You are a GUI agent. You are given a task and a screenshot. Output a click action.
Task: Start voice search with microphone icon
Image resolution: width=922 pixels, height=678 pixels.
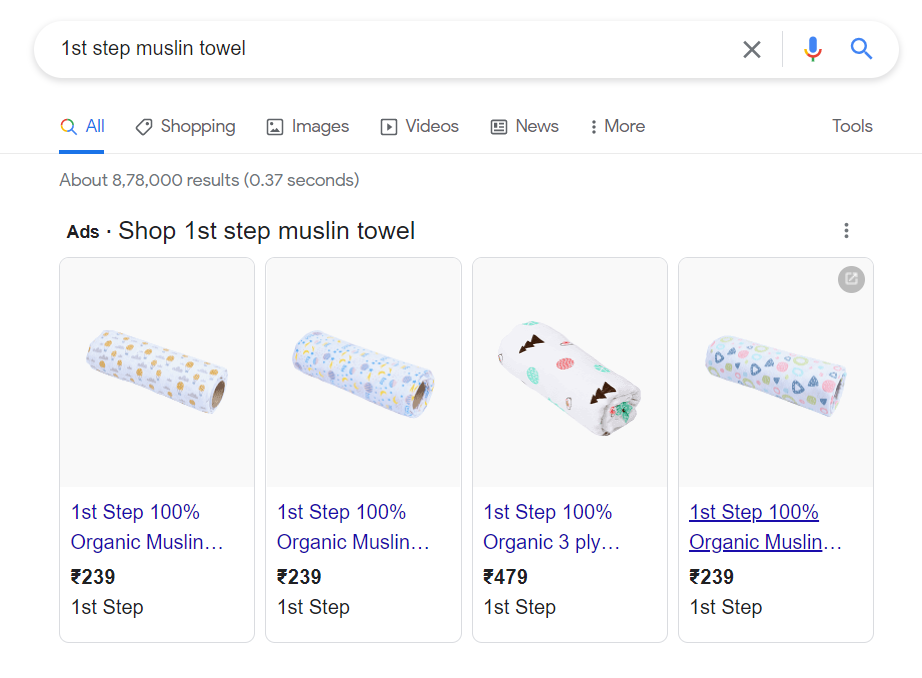pyautogui.click(x=813, y=49)
